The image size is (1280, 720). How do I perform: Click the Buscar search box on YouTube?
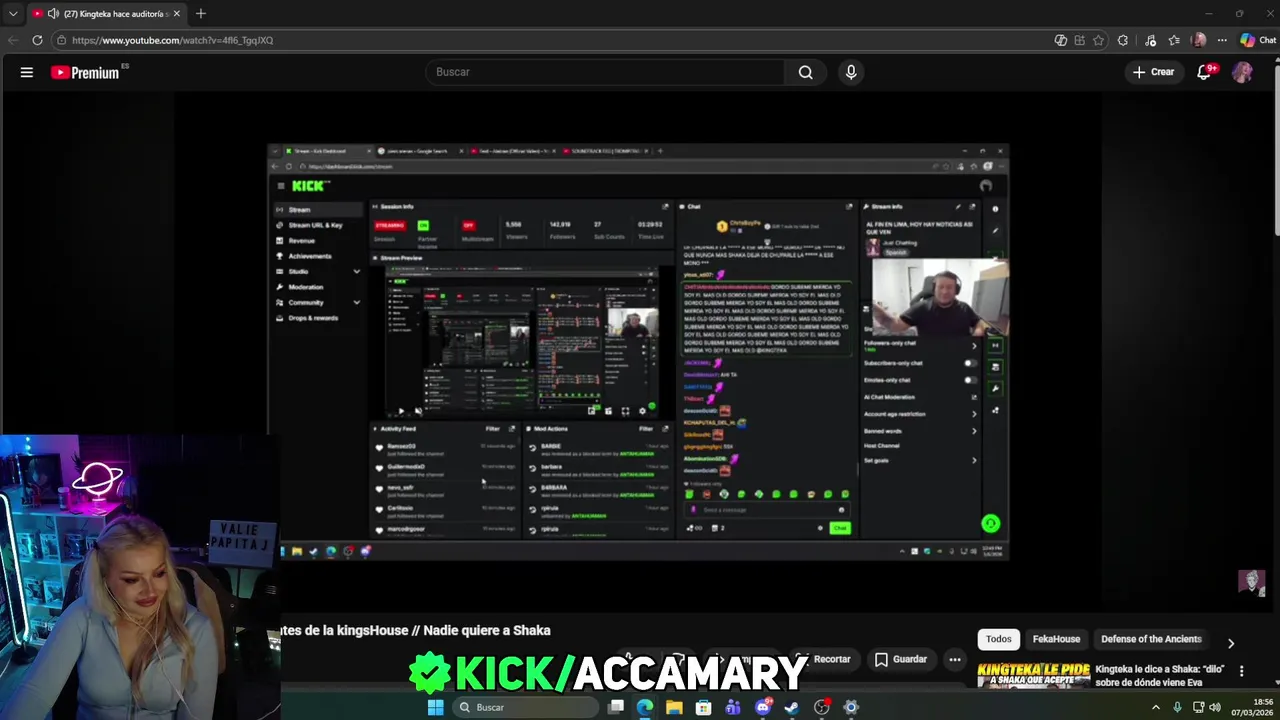point(605,72)
